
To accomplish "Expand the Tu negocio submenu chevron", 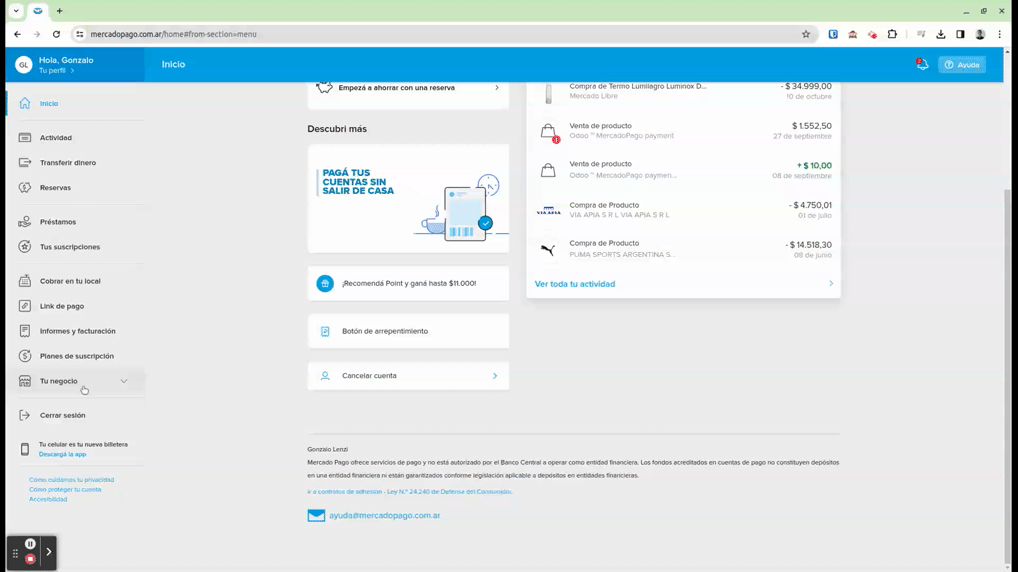I will (x=124, y=381).
